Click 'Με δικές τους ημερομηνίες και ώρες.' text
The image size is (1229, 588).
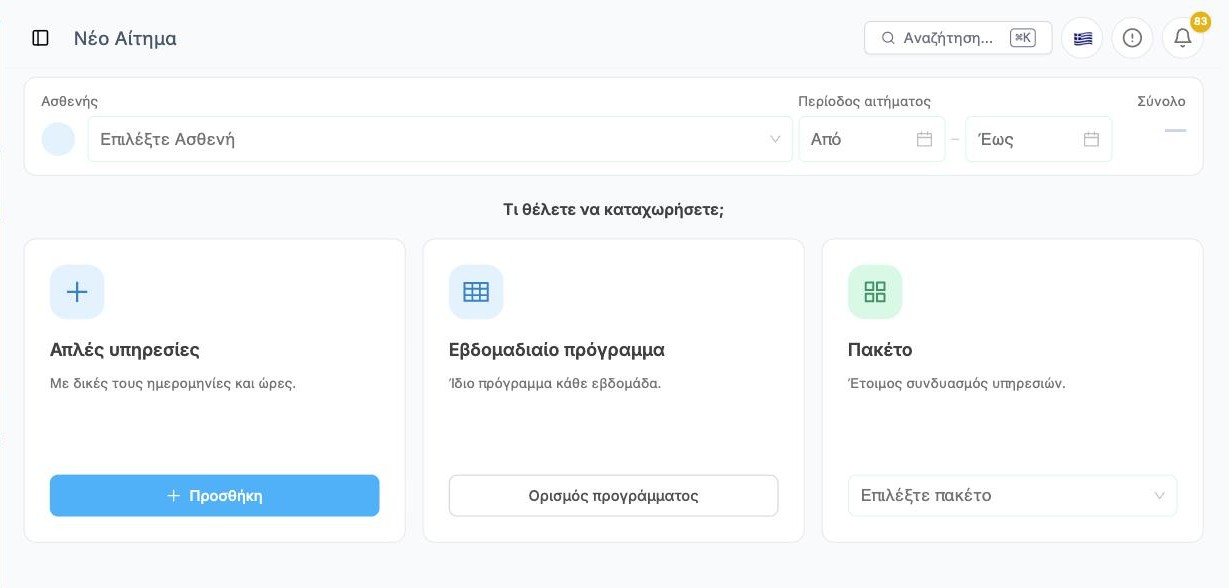pos(173,383)
